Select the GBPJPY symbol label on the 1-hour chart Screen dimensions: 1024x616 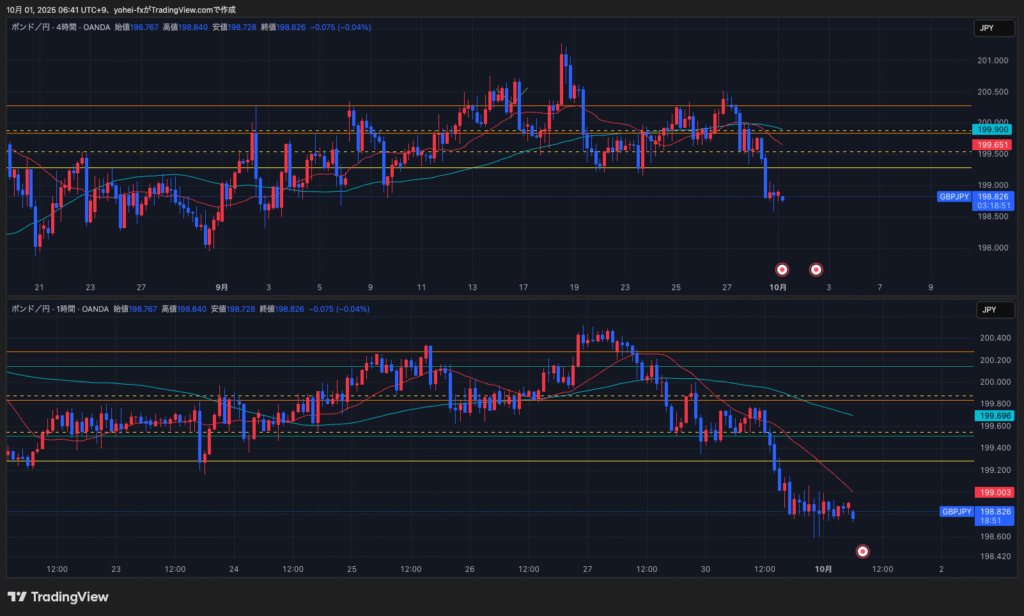point(956,511)
